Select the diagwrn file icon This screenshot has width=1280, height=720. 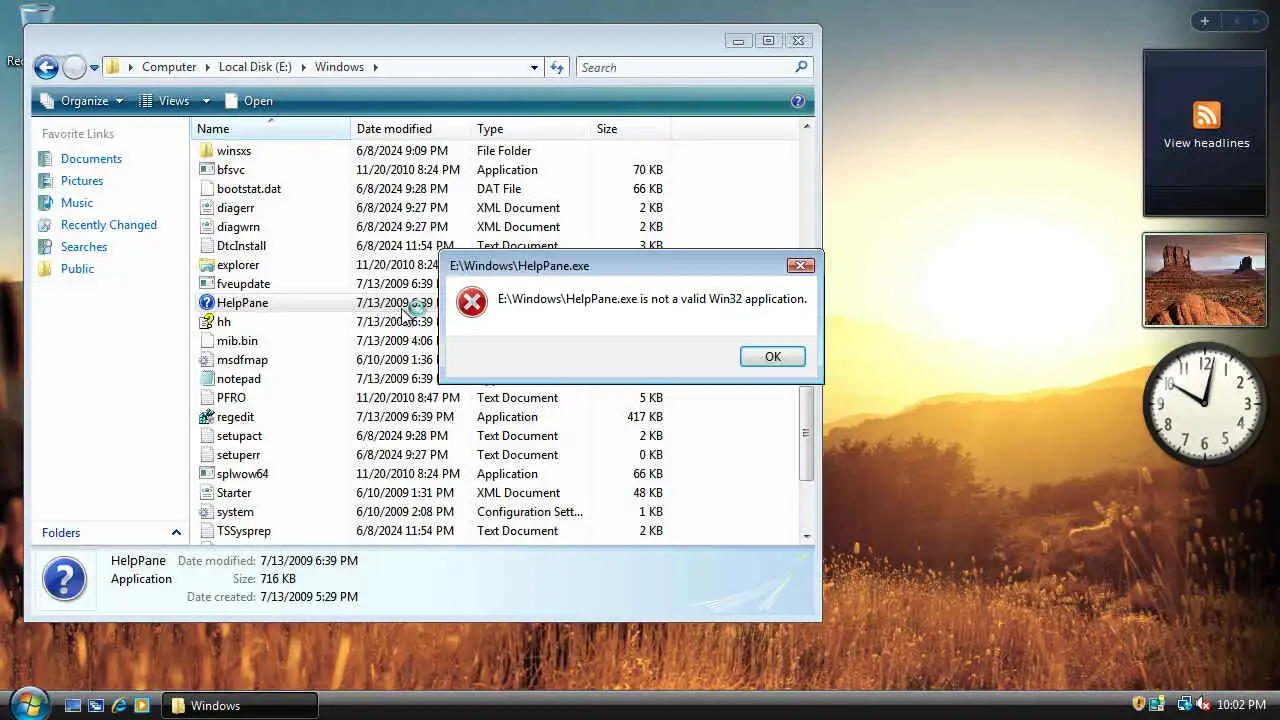207,227
